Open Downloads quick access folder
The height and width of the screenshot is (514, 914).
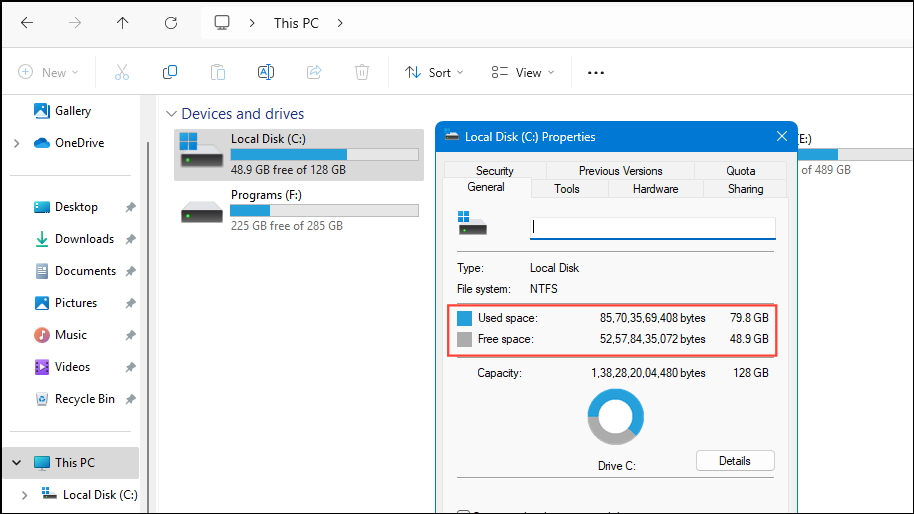coord(84,239)
